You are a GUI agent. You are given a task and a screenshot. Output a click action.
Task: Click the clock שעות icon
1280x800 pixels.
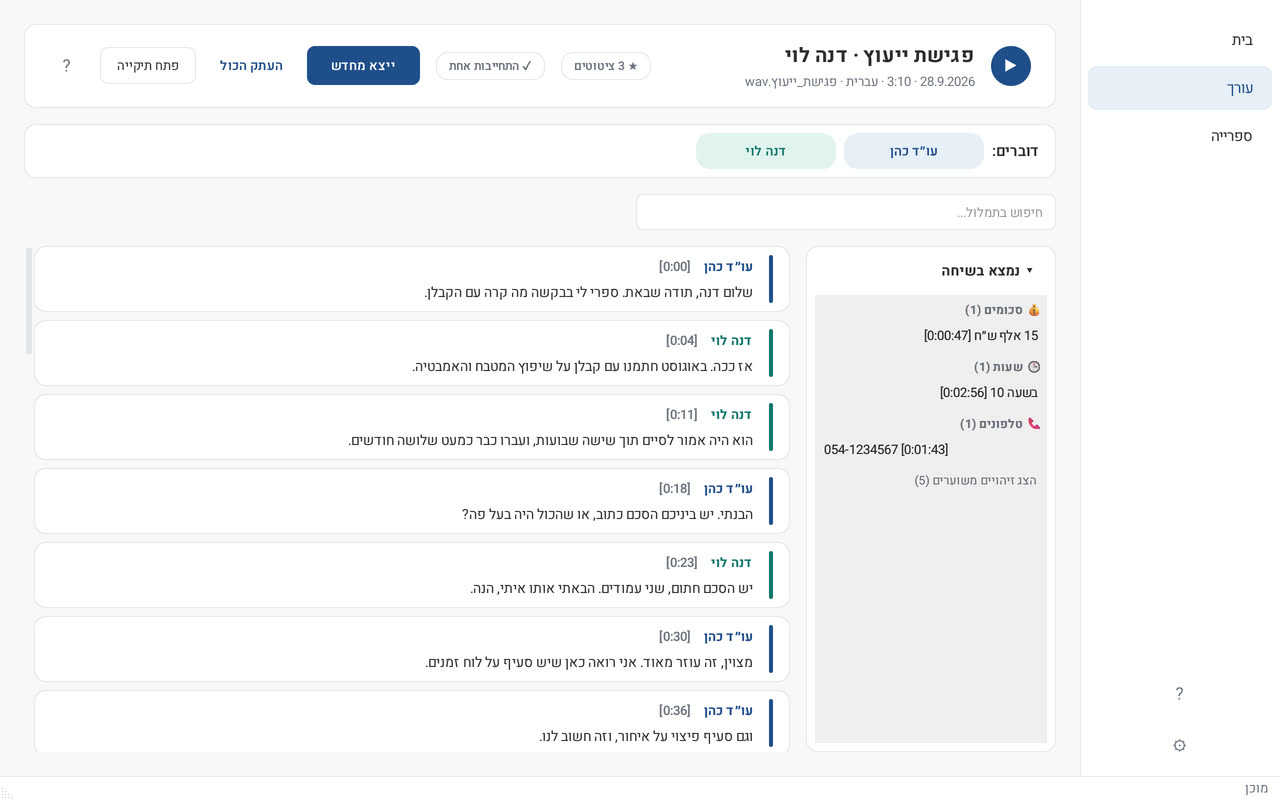point(1034,367)
